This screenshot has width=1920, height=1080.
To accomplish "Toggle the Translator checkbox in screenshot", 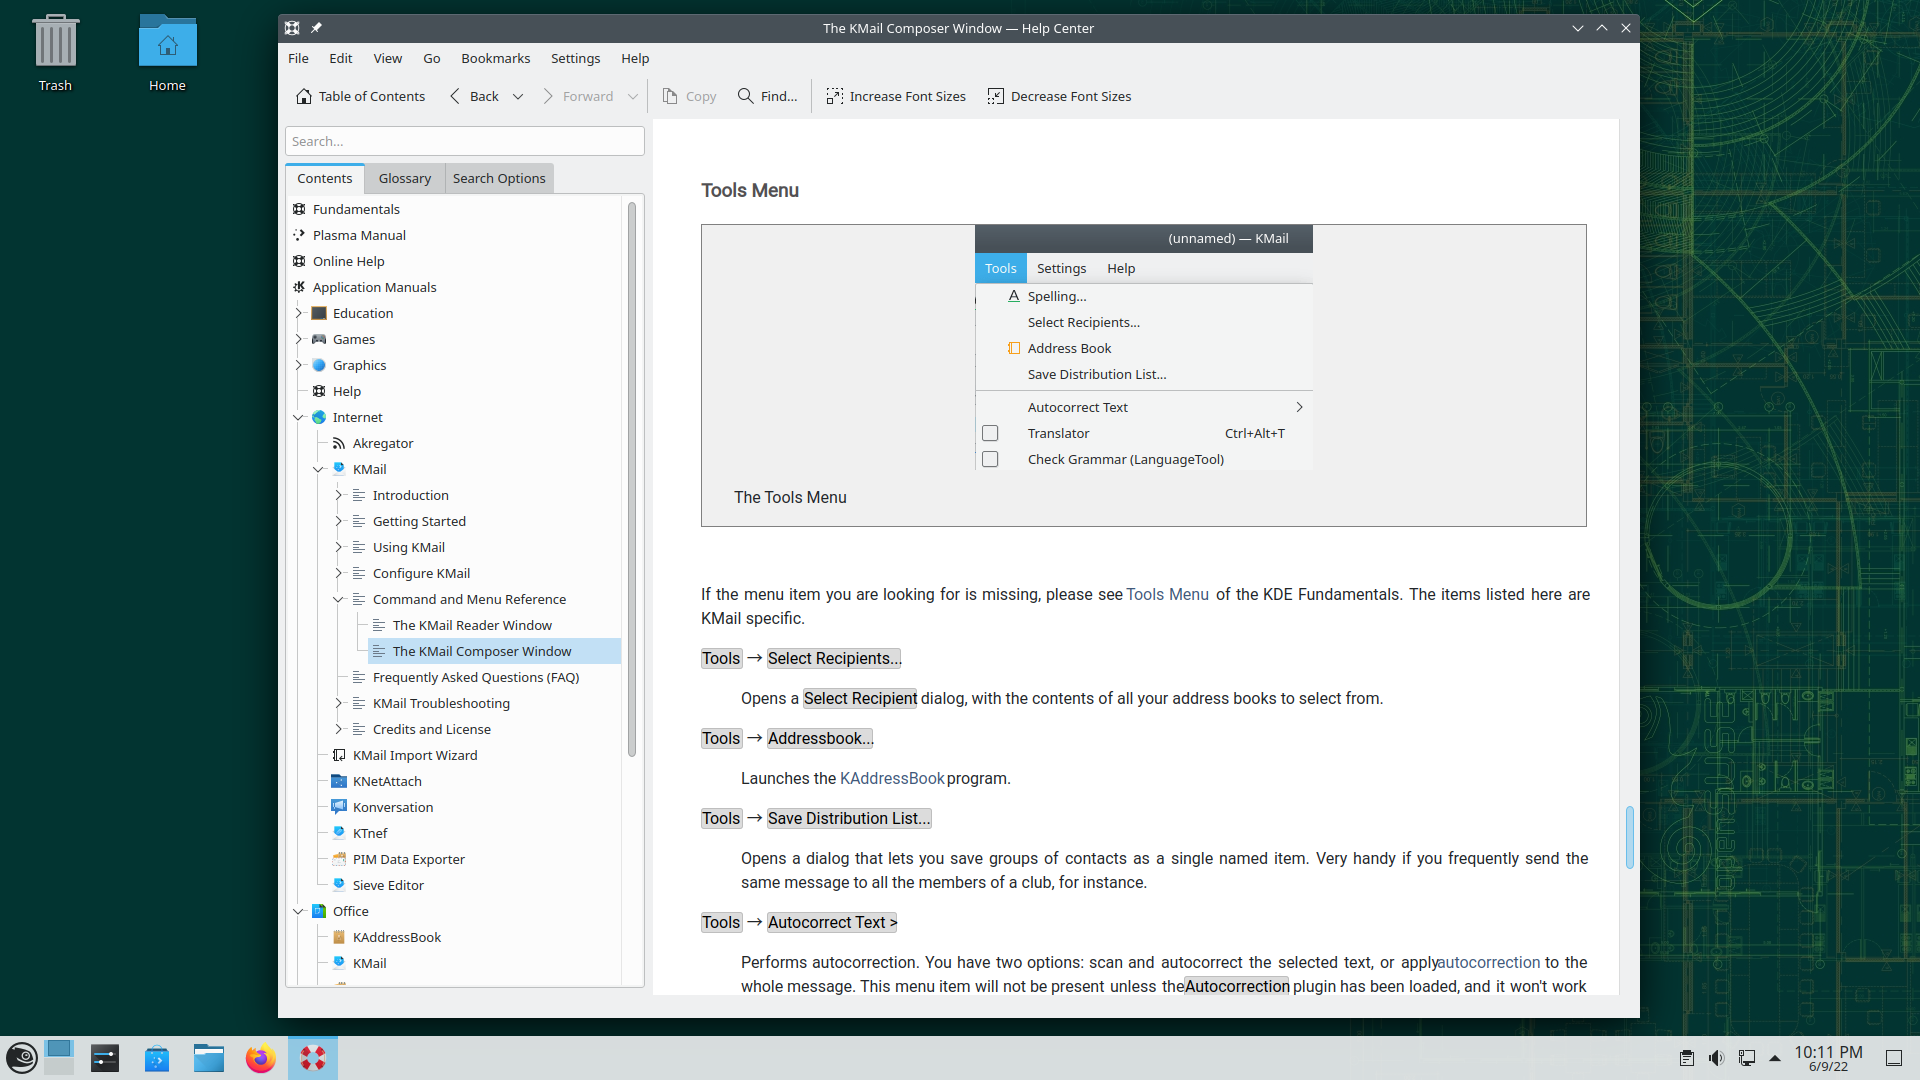I will point(990,433).
